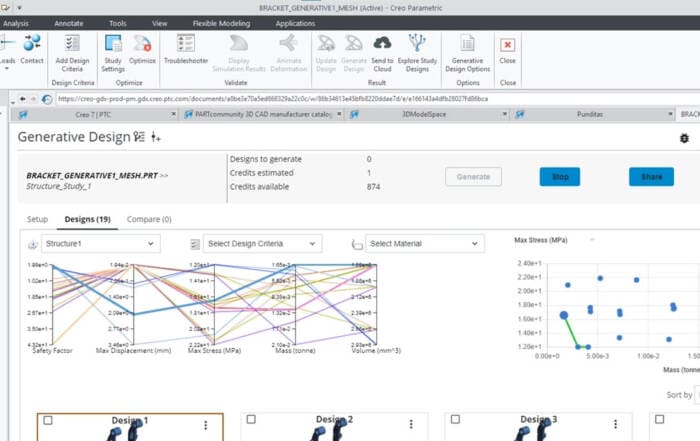Click the add-slider icon beside Generative Design title
700x441 pixels.
coord(155,137)
